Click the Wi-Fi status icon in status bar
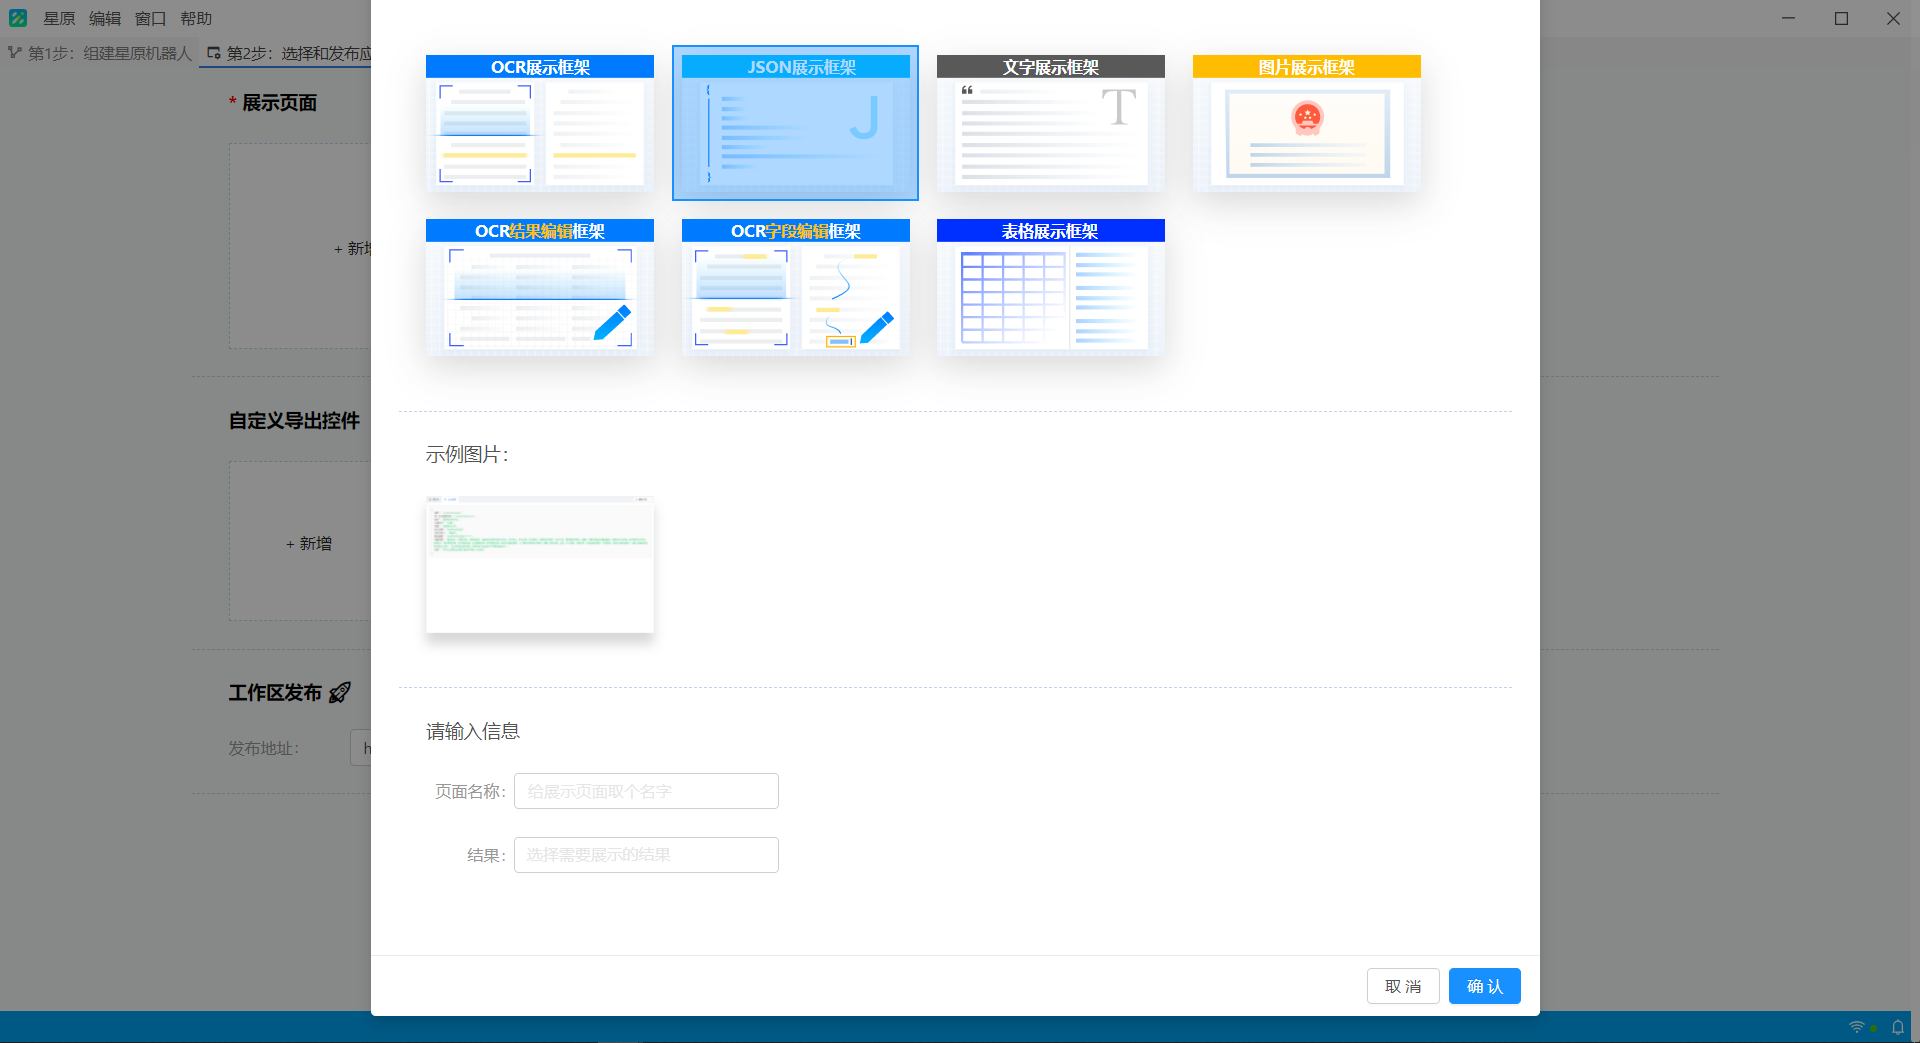 click(x=1857, y=1027)
